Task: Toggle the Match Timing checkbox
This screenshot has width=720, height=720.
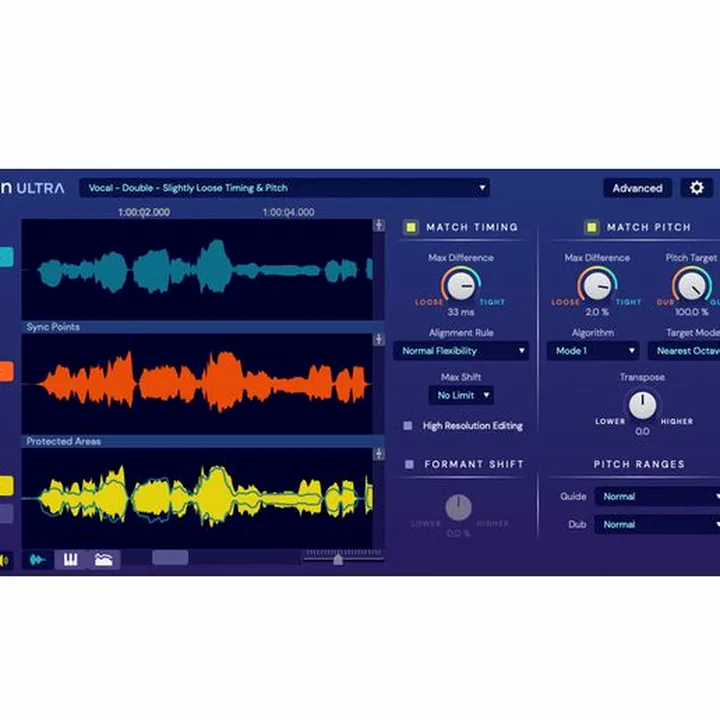Action: (411, 227)
